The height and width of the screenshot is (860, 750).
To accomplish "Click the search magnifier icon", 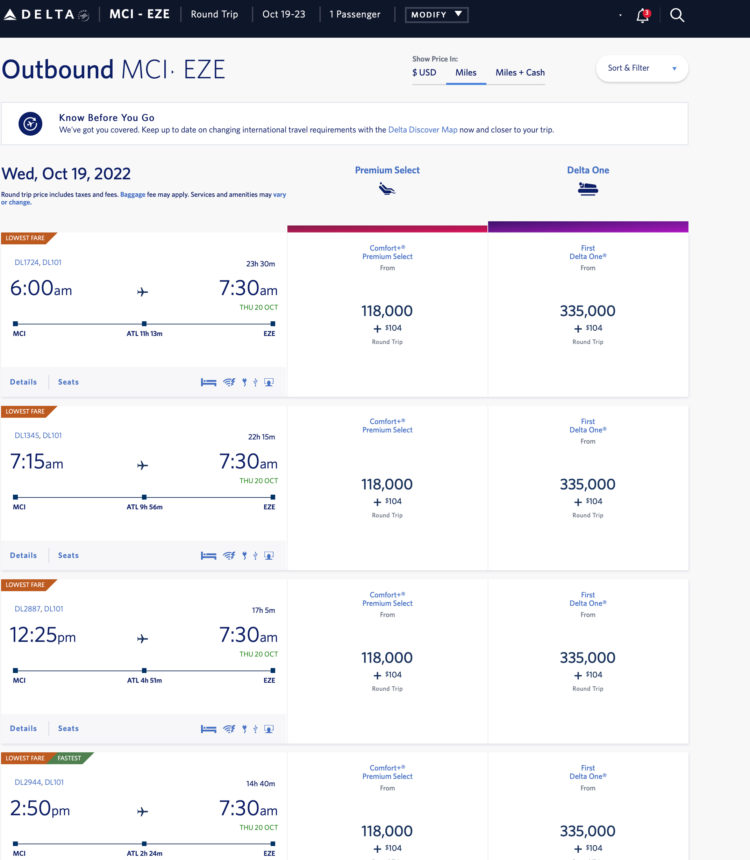I will click(677, 15).
